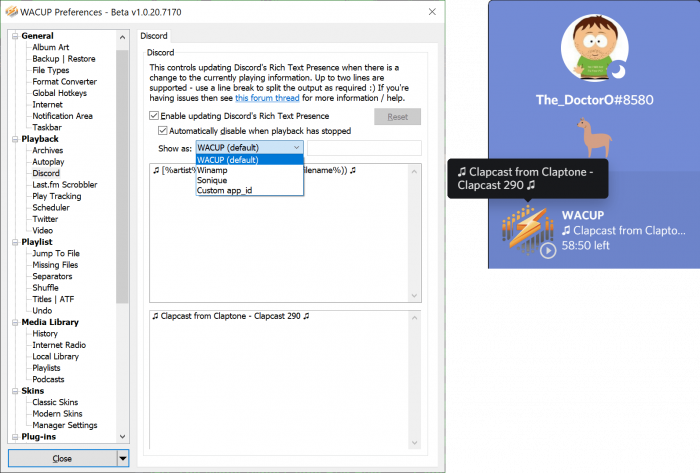
Task: Open Album Art preferences
Action: [x=50, y=47]
